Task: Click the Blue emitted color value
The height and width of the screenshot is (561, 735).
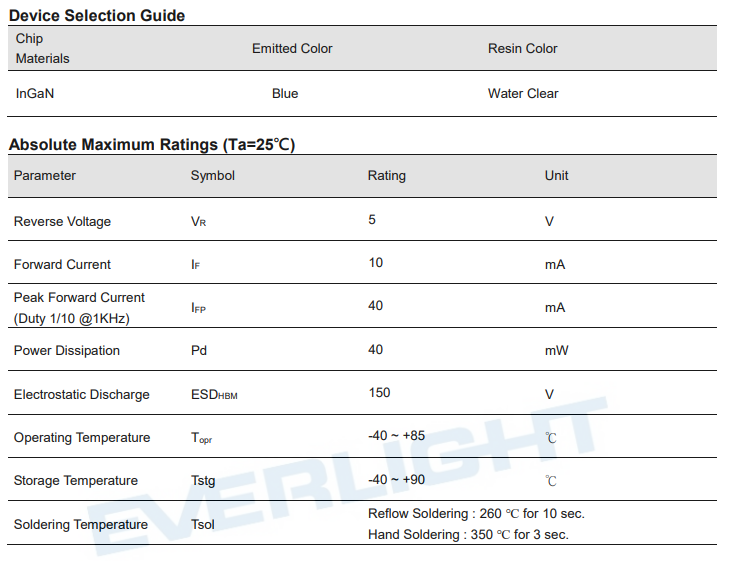Action: pos(285,93)
